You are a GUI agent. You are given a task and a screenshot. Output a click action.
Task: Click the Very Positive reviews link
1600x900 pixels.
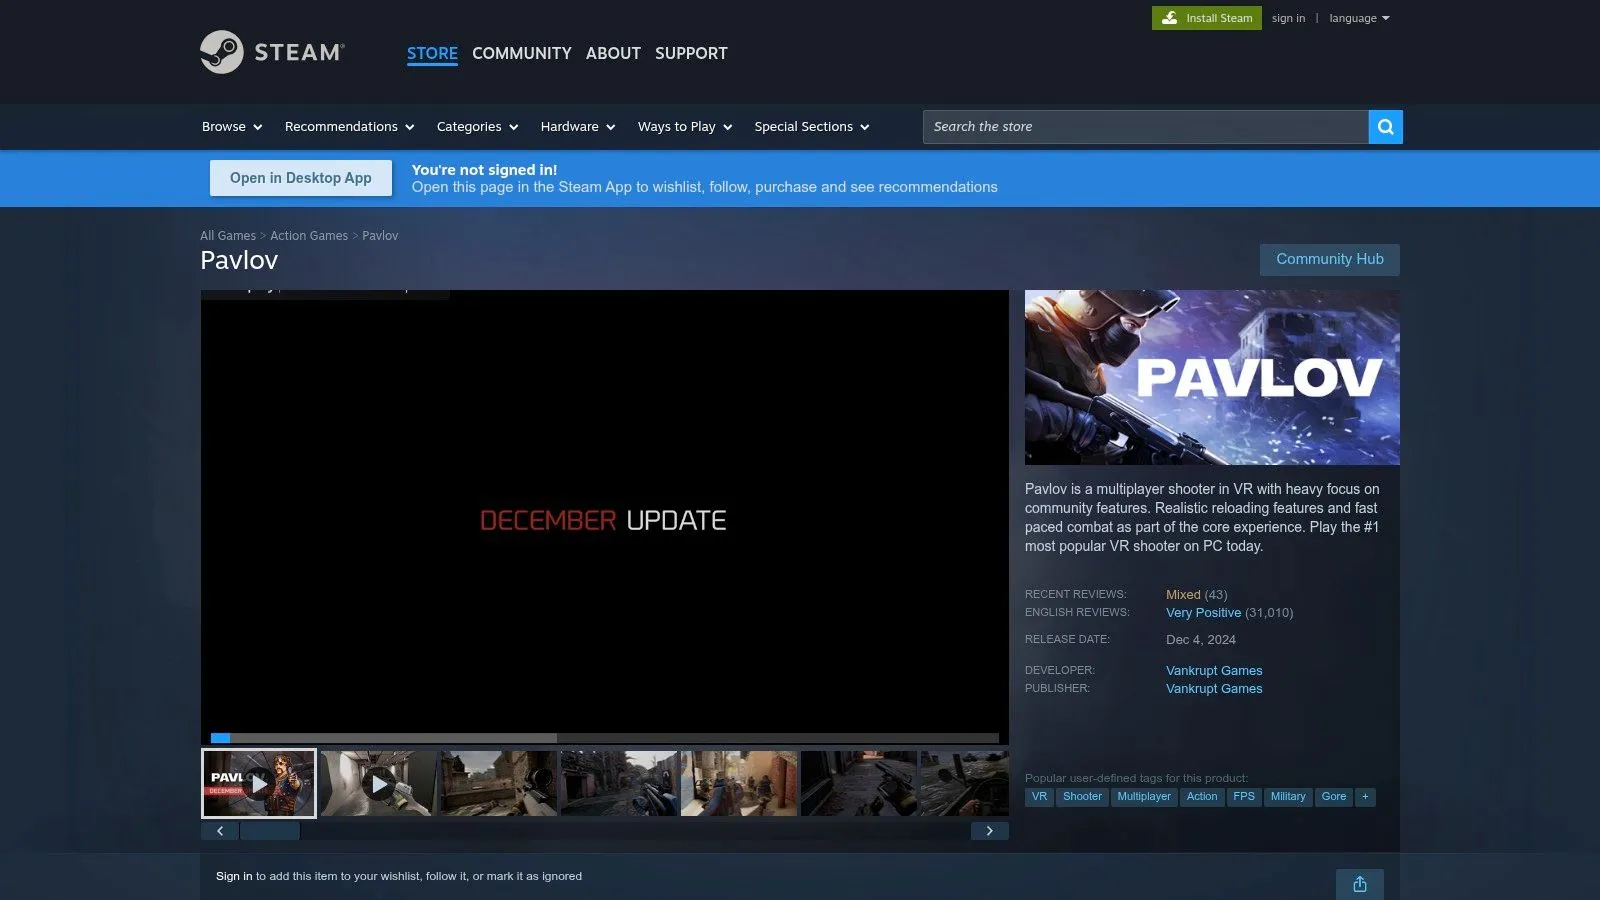click(x=1203, y=613)
